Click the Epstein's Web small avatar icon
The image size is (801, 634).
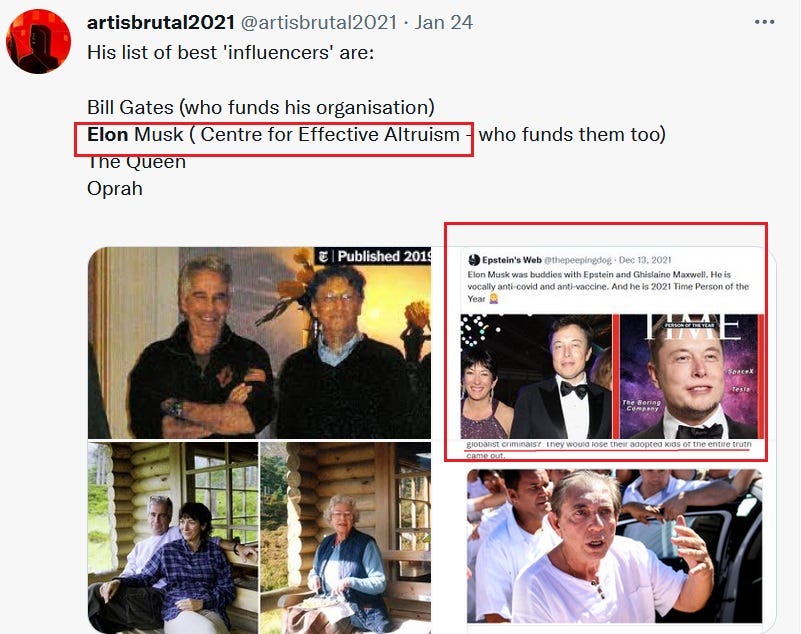pos(474,260)
